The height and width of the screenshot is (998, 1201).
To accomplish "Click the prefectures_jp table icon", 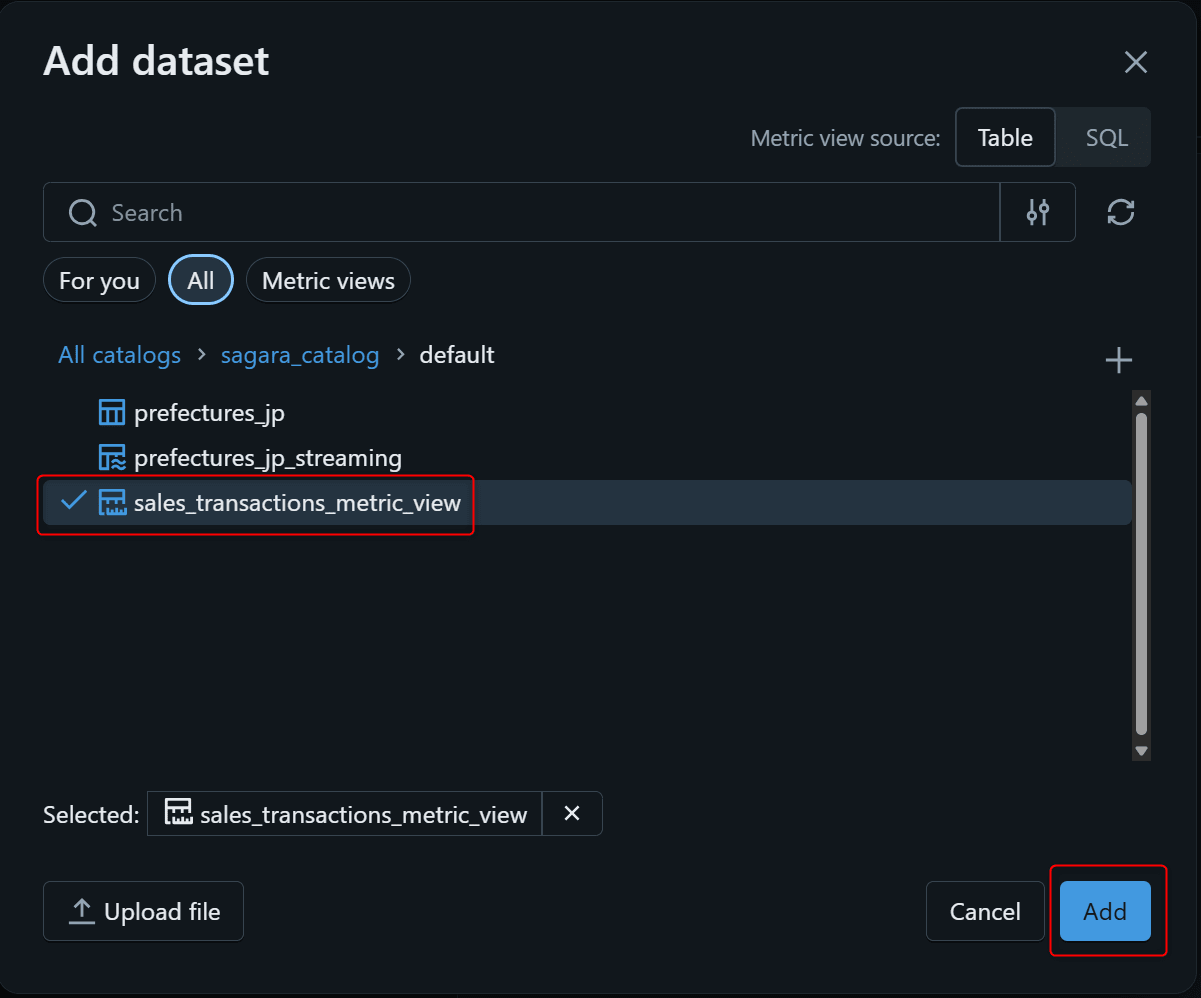I will [112, 413].
